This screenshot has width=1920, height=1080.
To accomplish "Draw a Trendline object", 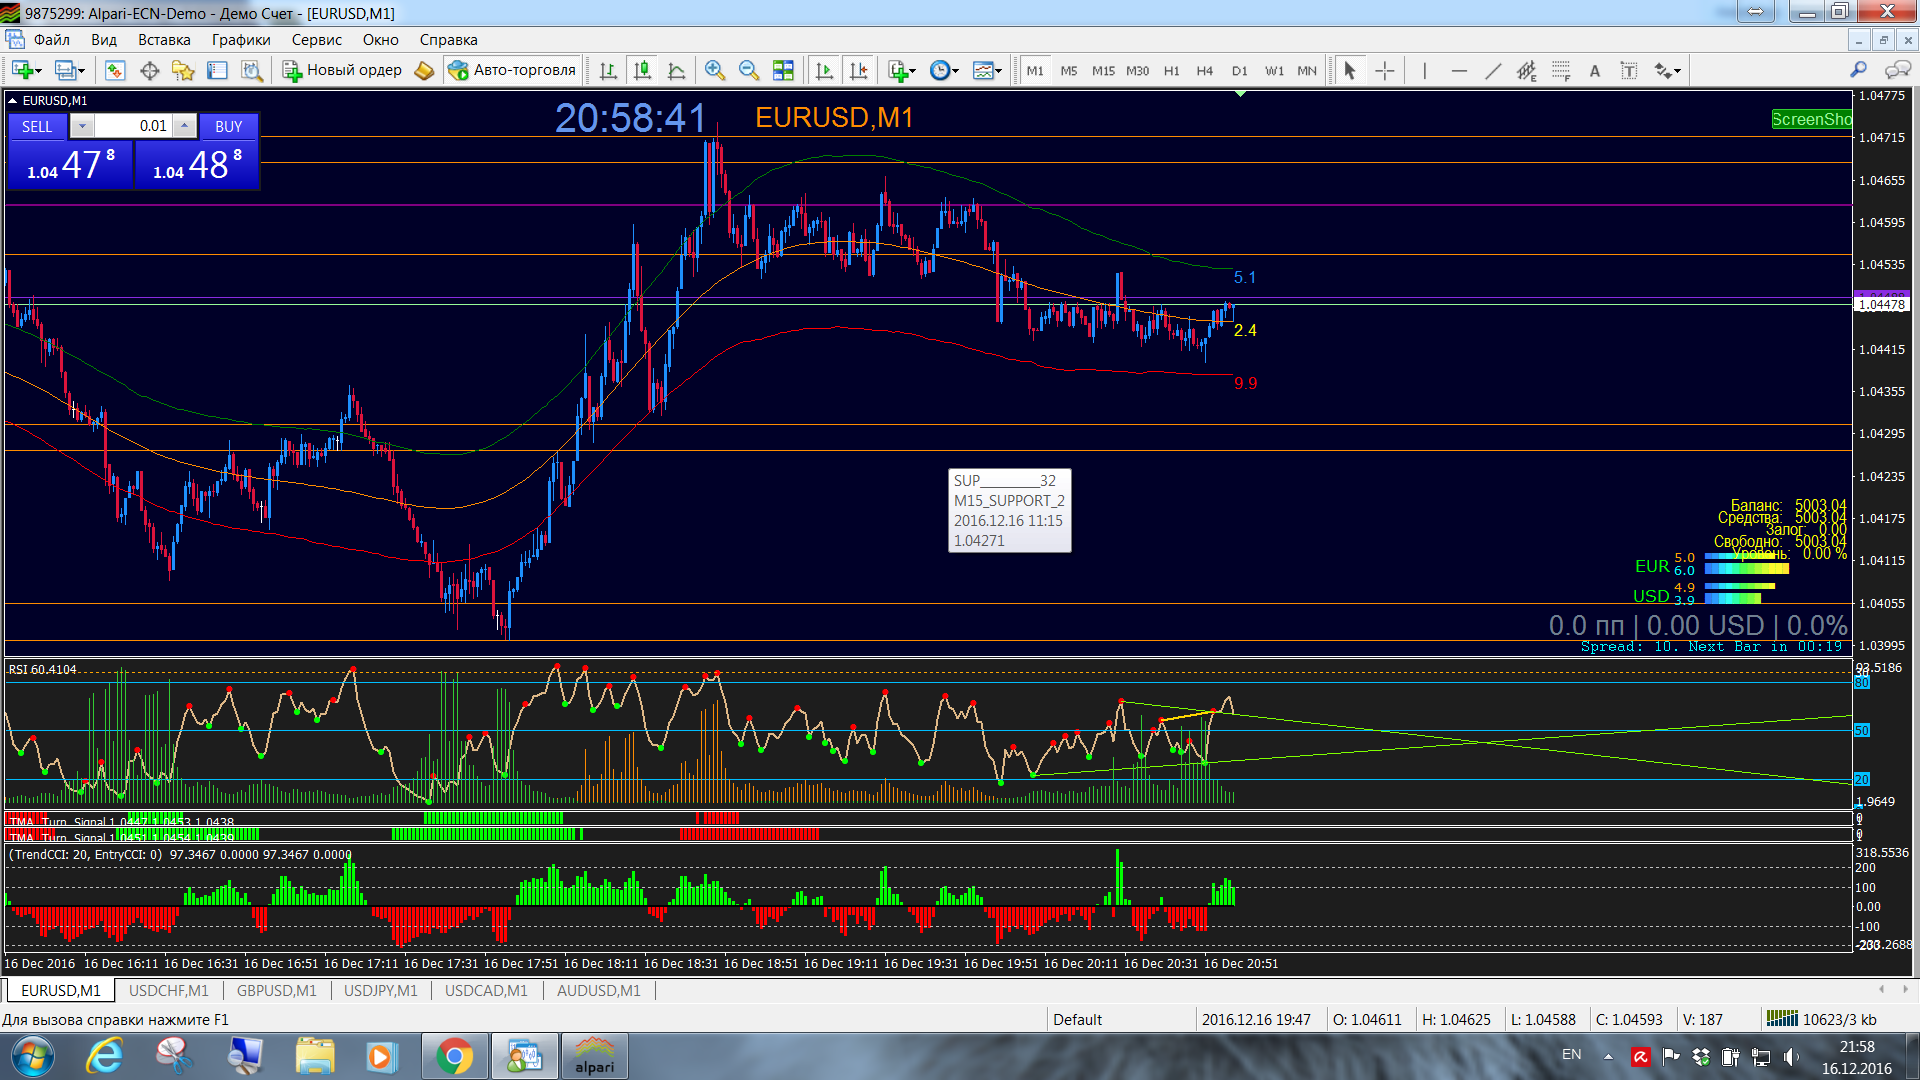I will (x=1493, y=70).
